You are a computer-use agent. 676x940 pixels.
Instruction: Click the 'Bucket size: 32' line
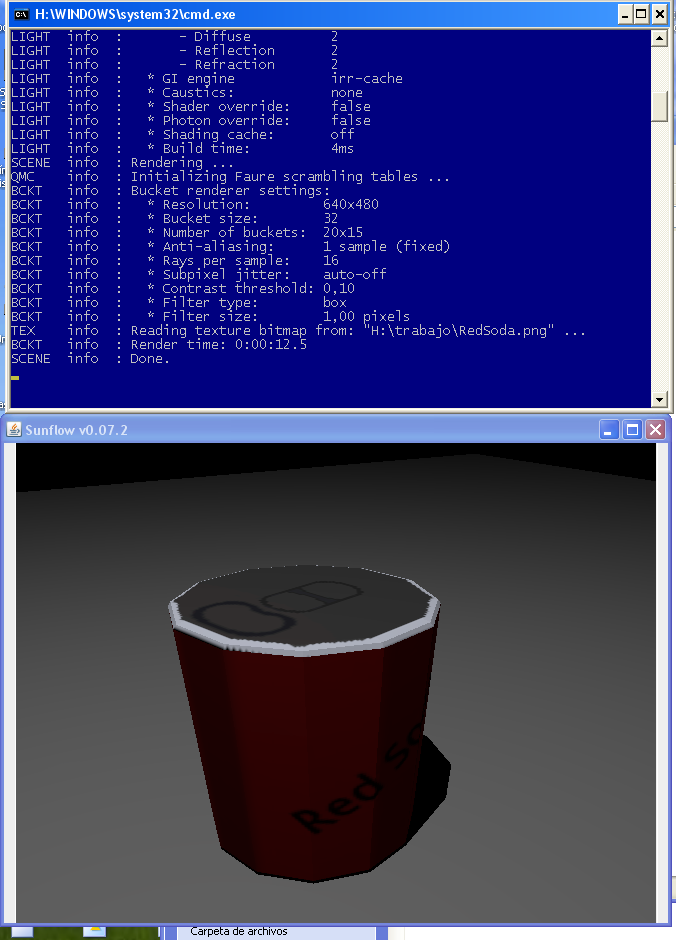pyautogui.click(x=174, y=219)
